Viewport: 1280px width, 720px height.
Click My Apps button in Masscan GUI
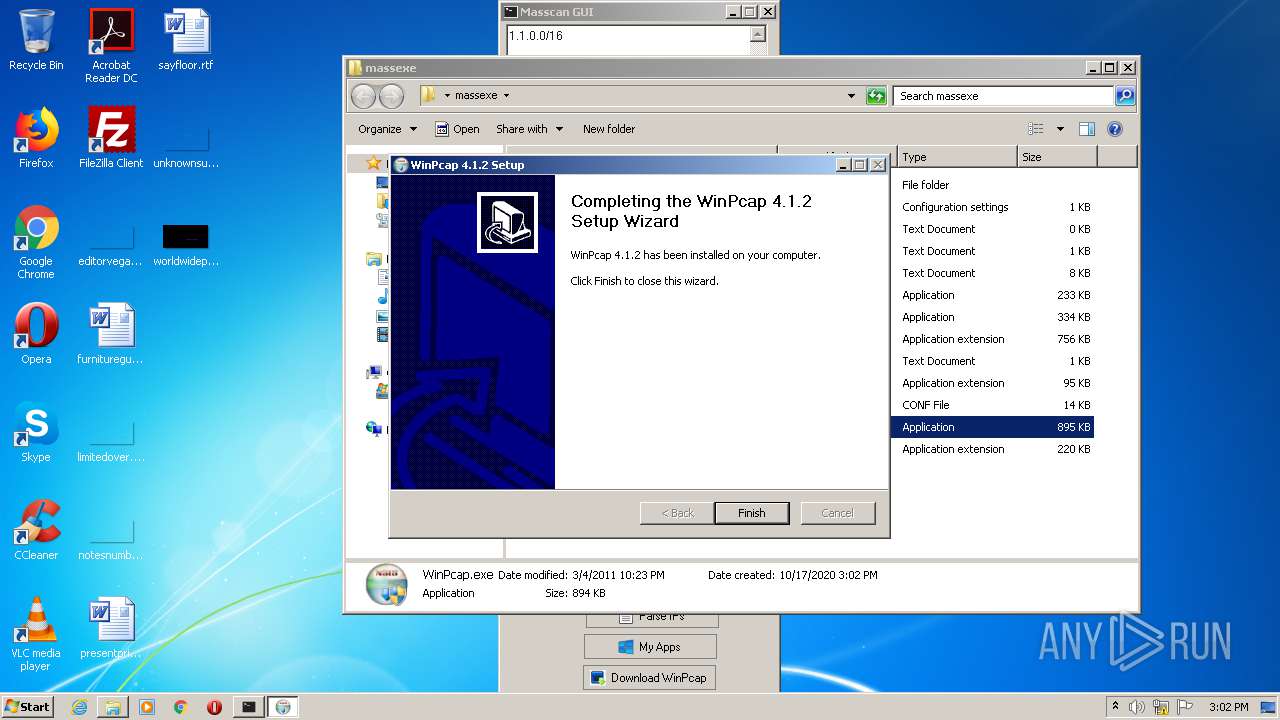coord(650,647)
